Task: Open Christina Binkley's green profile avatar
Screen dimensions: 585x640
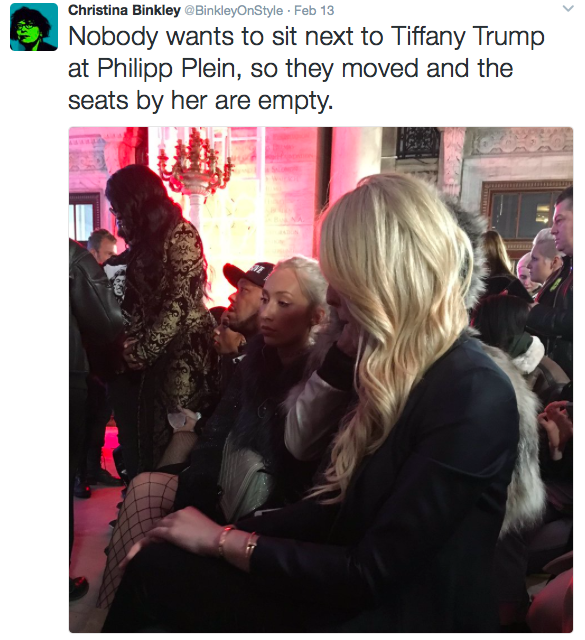Action: click(x=33, y=27)
